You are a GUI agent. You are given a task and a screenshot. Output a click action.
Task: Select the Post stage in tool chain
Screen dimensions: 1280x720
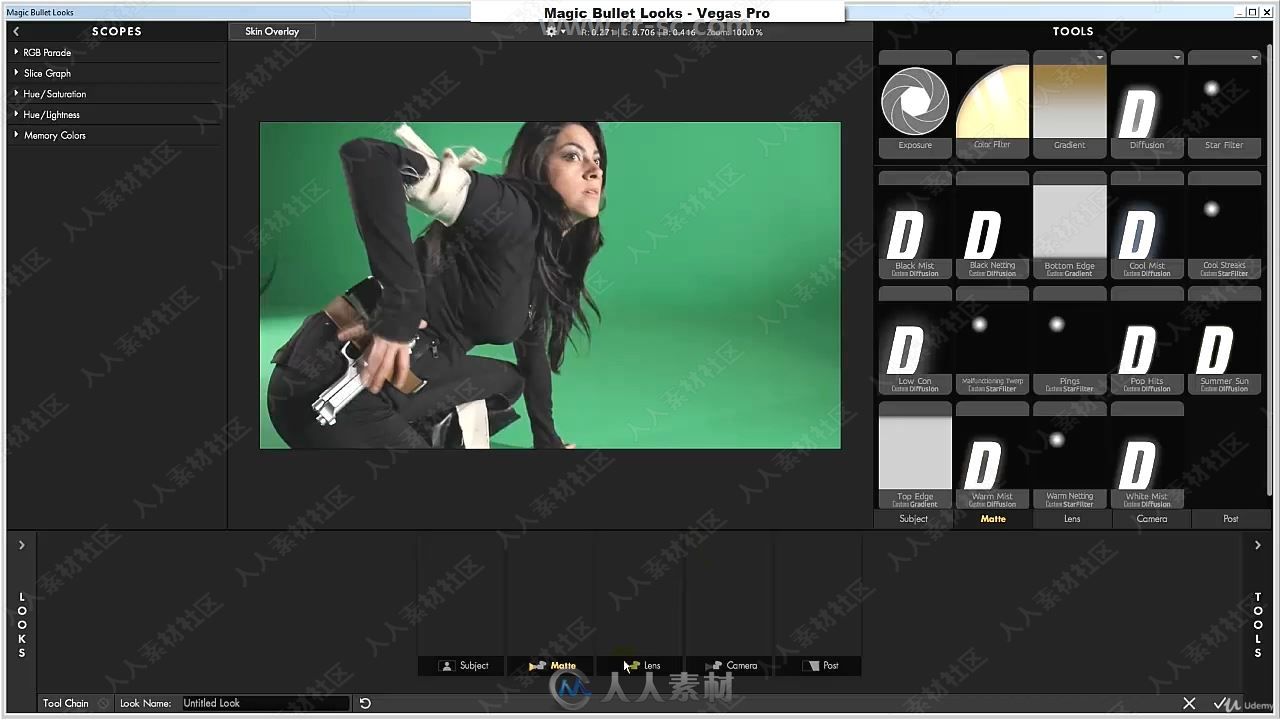(818, 665)
